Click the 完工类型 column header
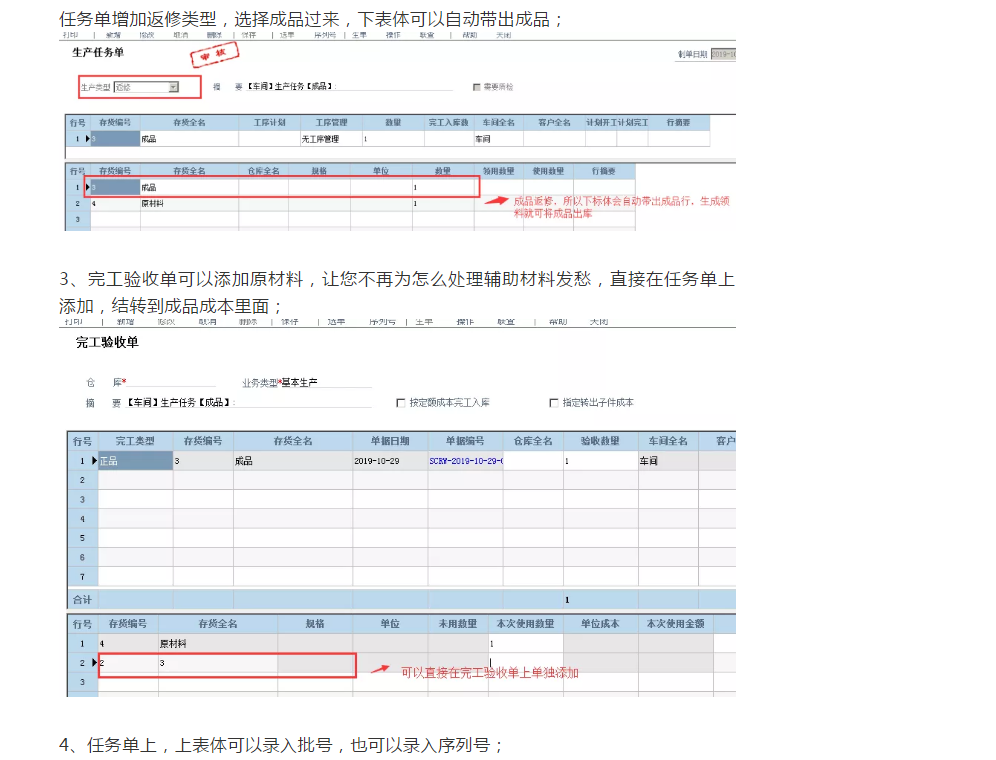The width and height of the screenshot is (996, 760). [x=135, y=441]
